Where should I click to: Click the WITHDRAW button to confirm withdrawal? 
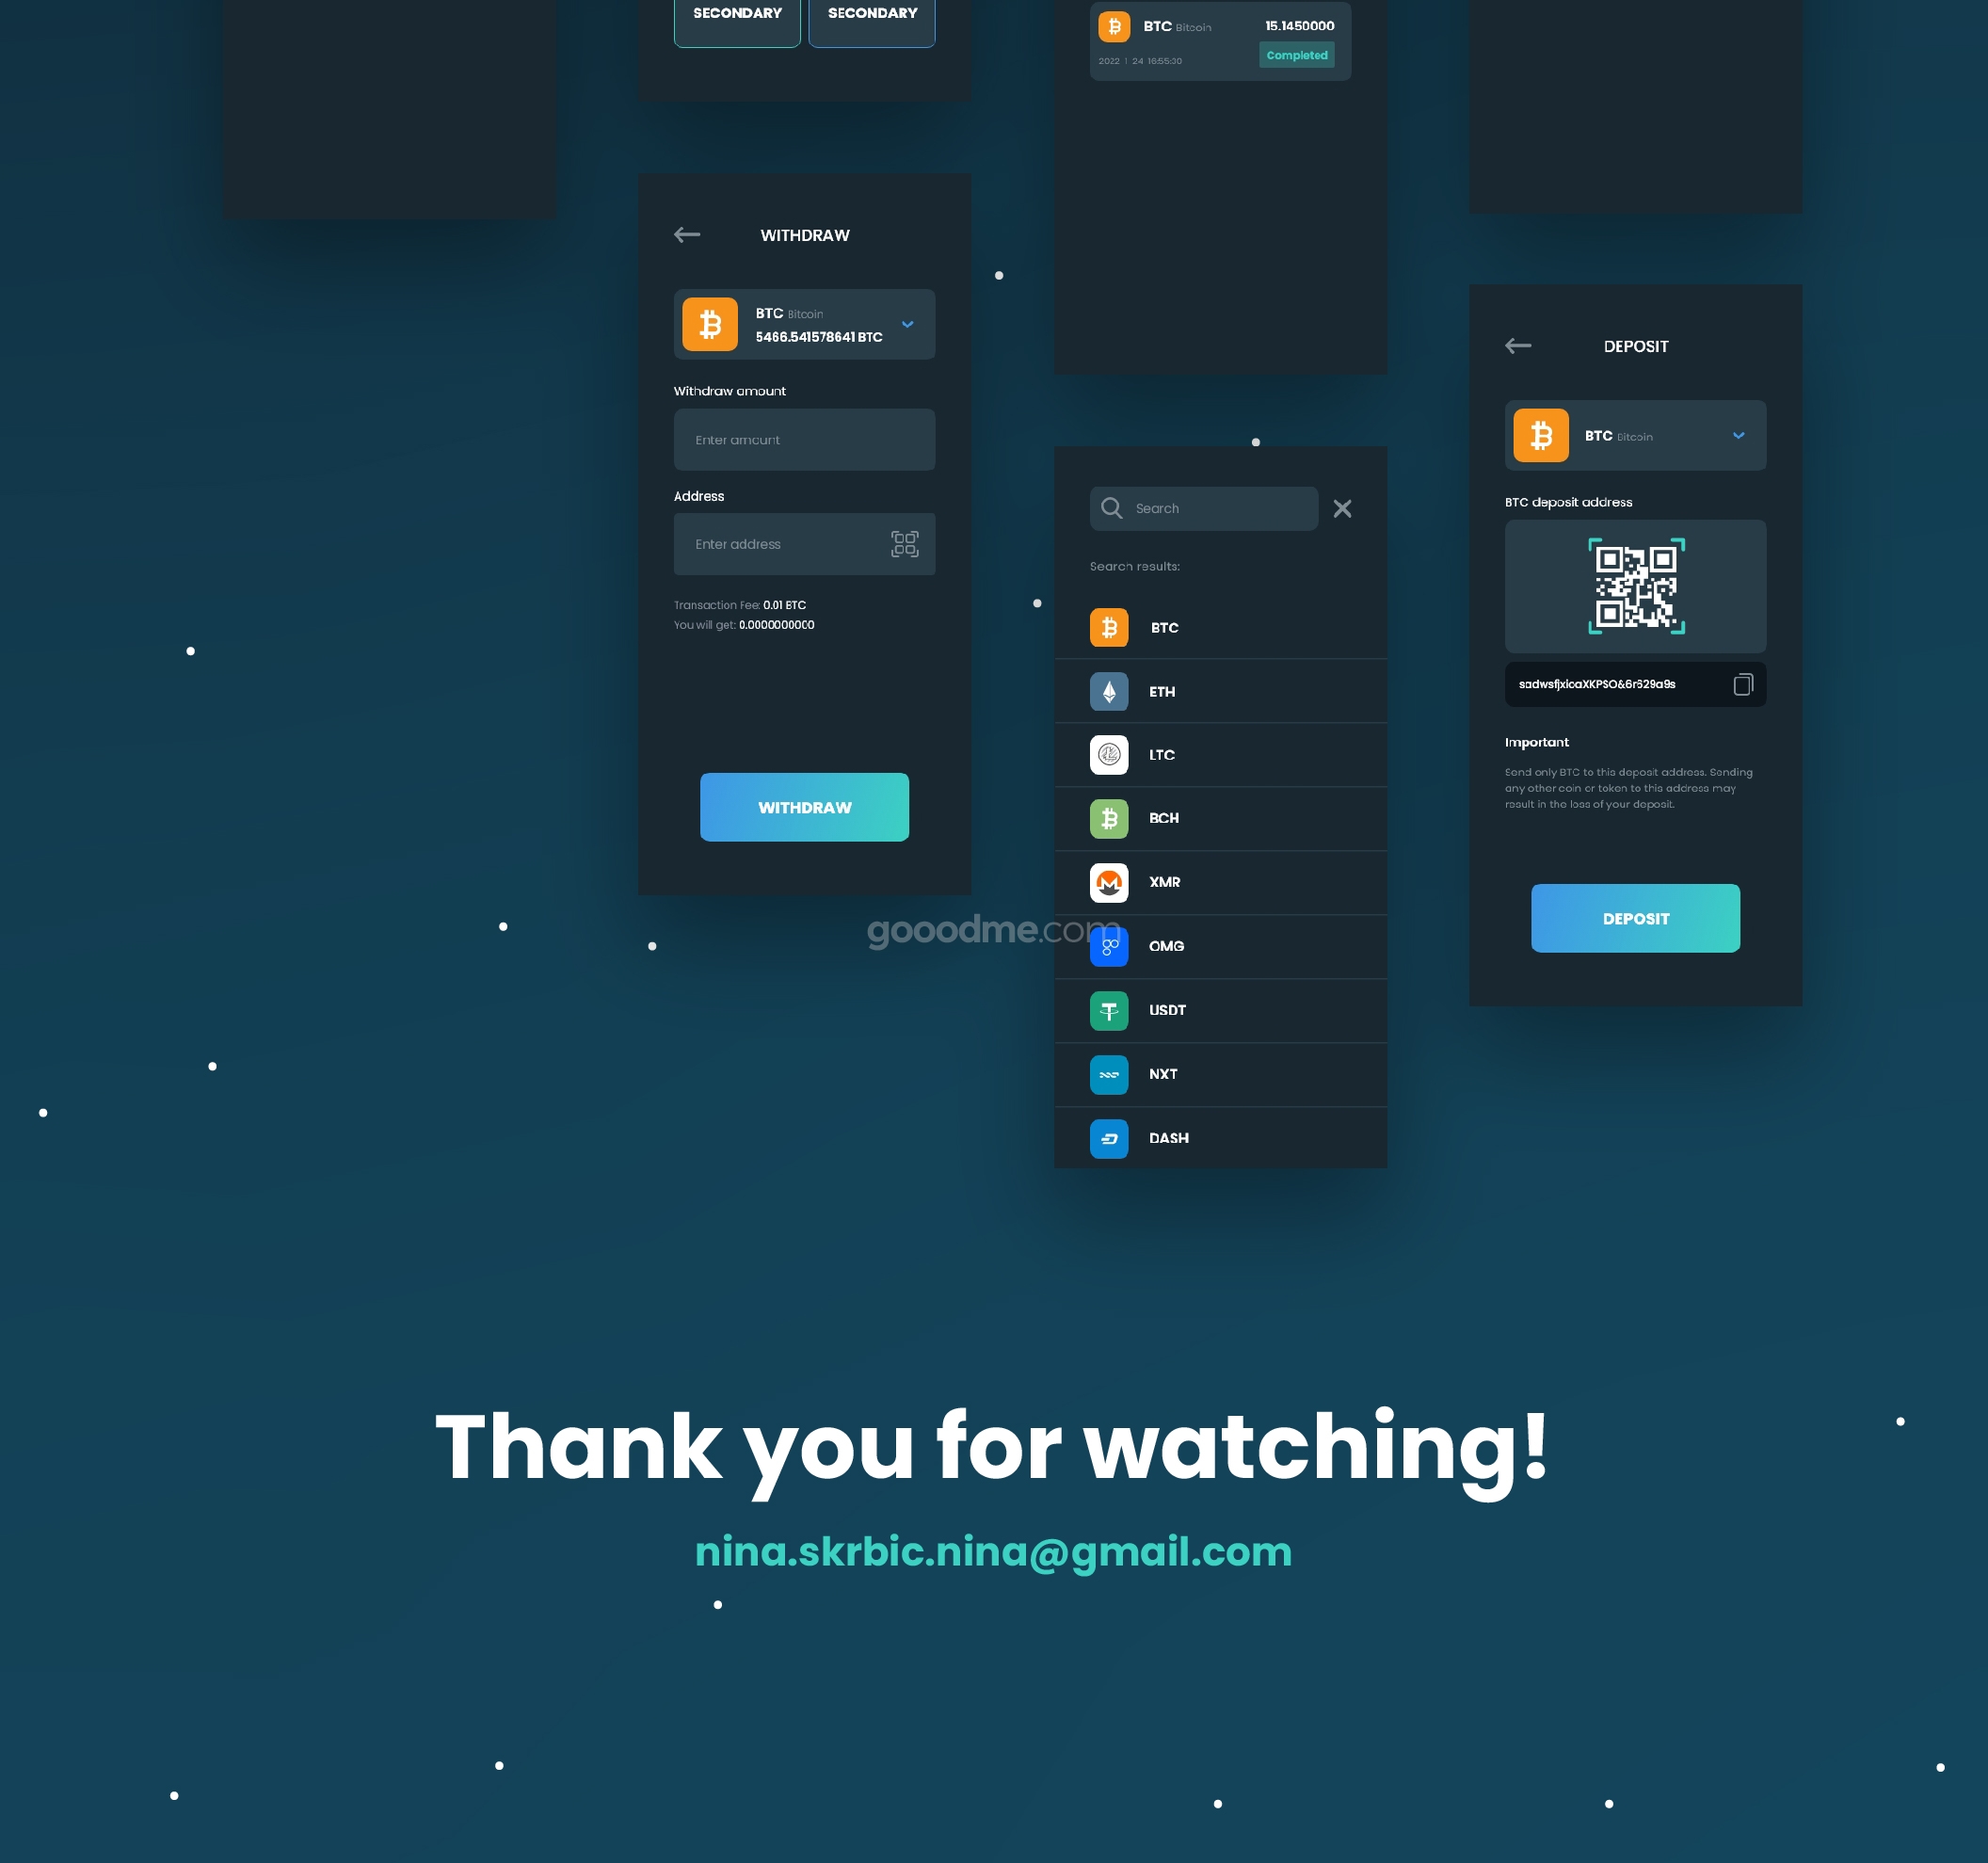tap(805, 807)
